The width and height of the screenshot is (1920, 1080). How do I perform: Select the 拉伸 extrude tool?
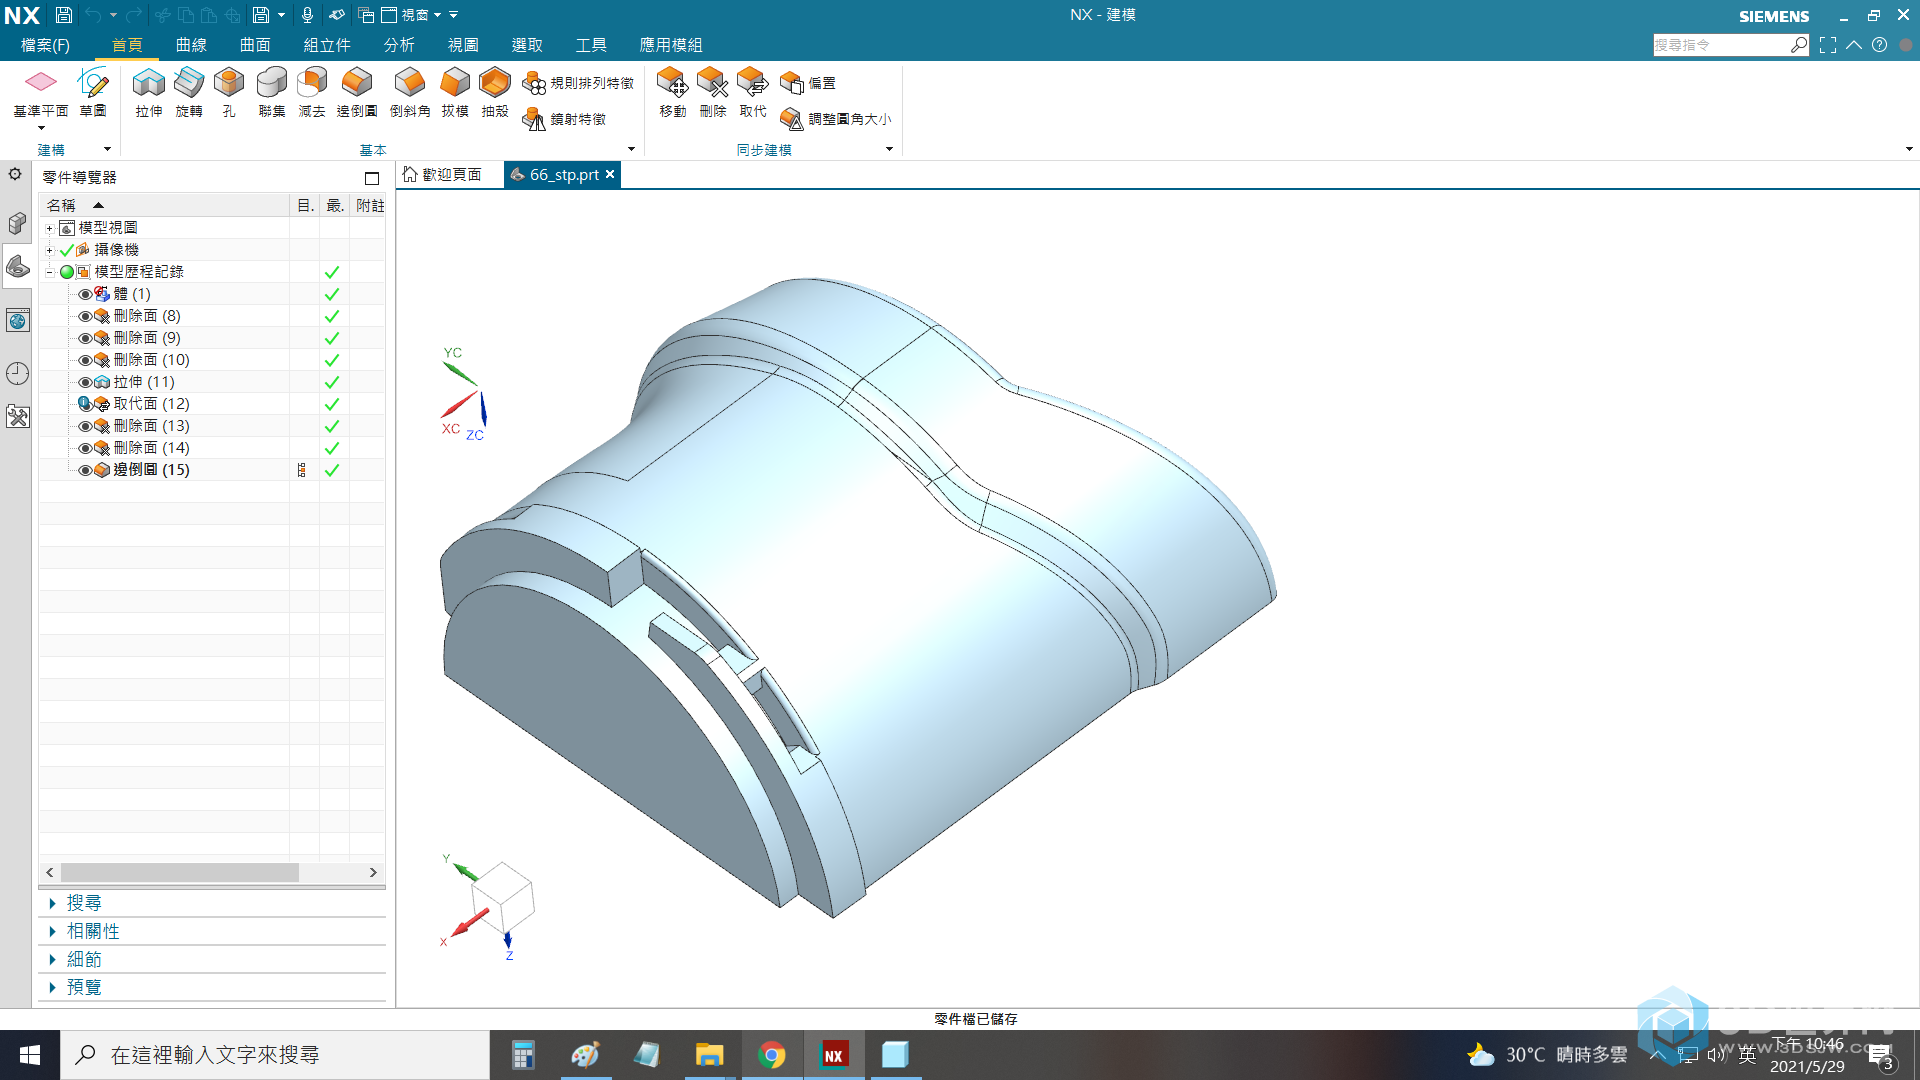[149, 91]
